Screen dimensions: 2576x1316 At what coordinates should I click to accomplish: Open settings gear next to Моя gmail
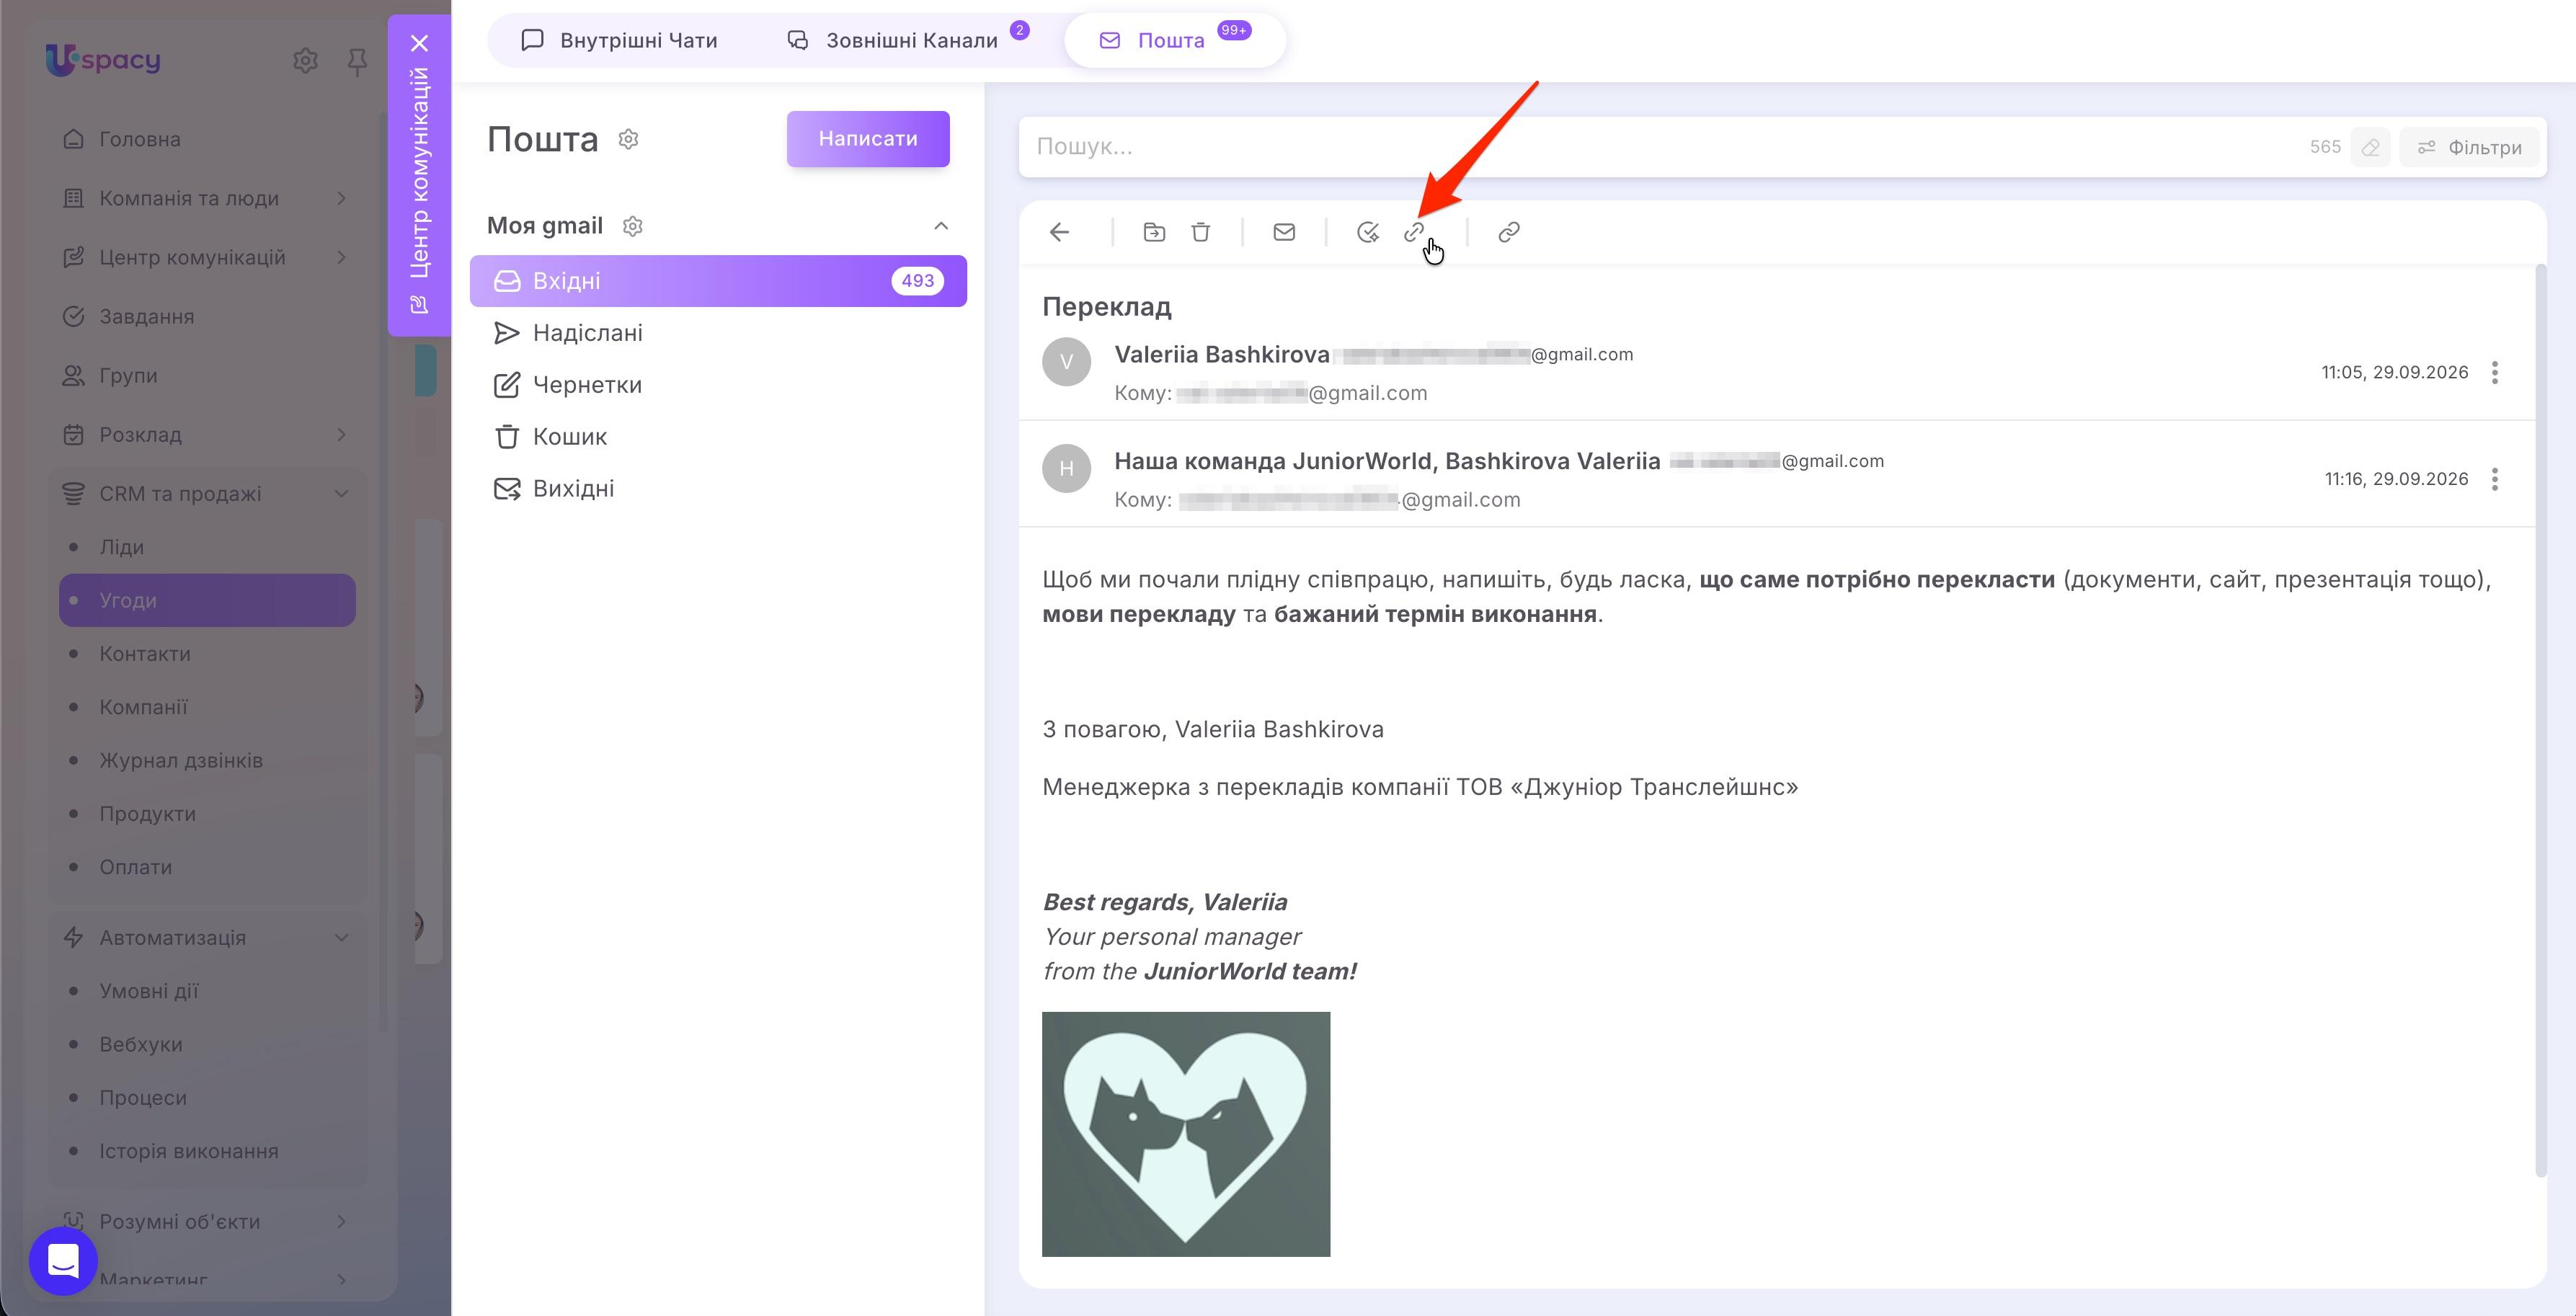tap(632, 226)
